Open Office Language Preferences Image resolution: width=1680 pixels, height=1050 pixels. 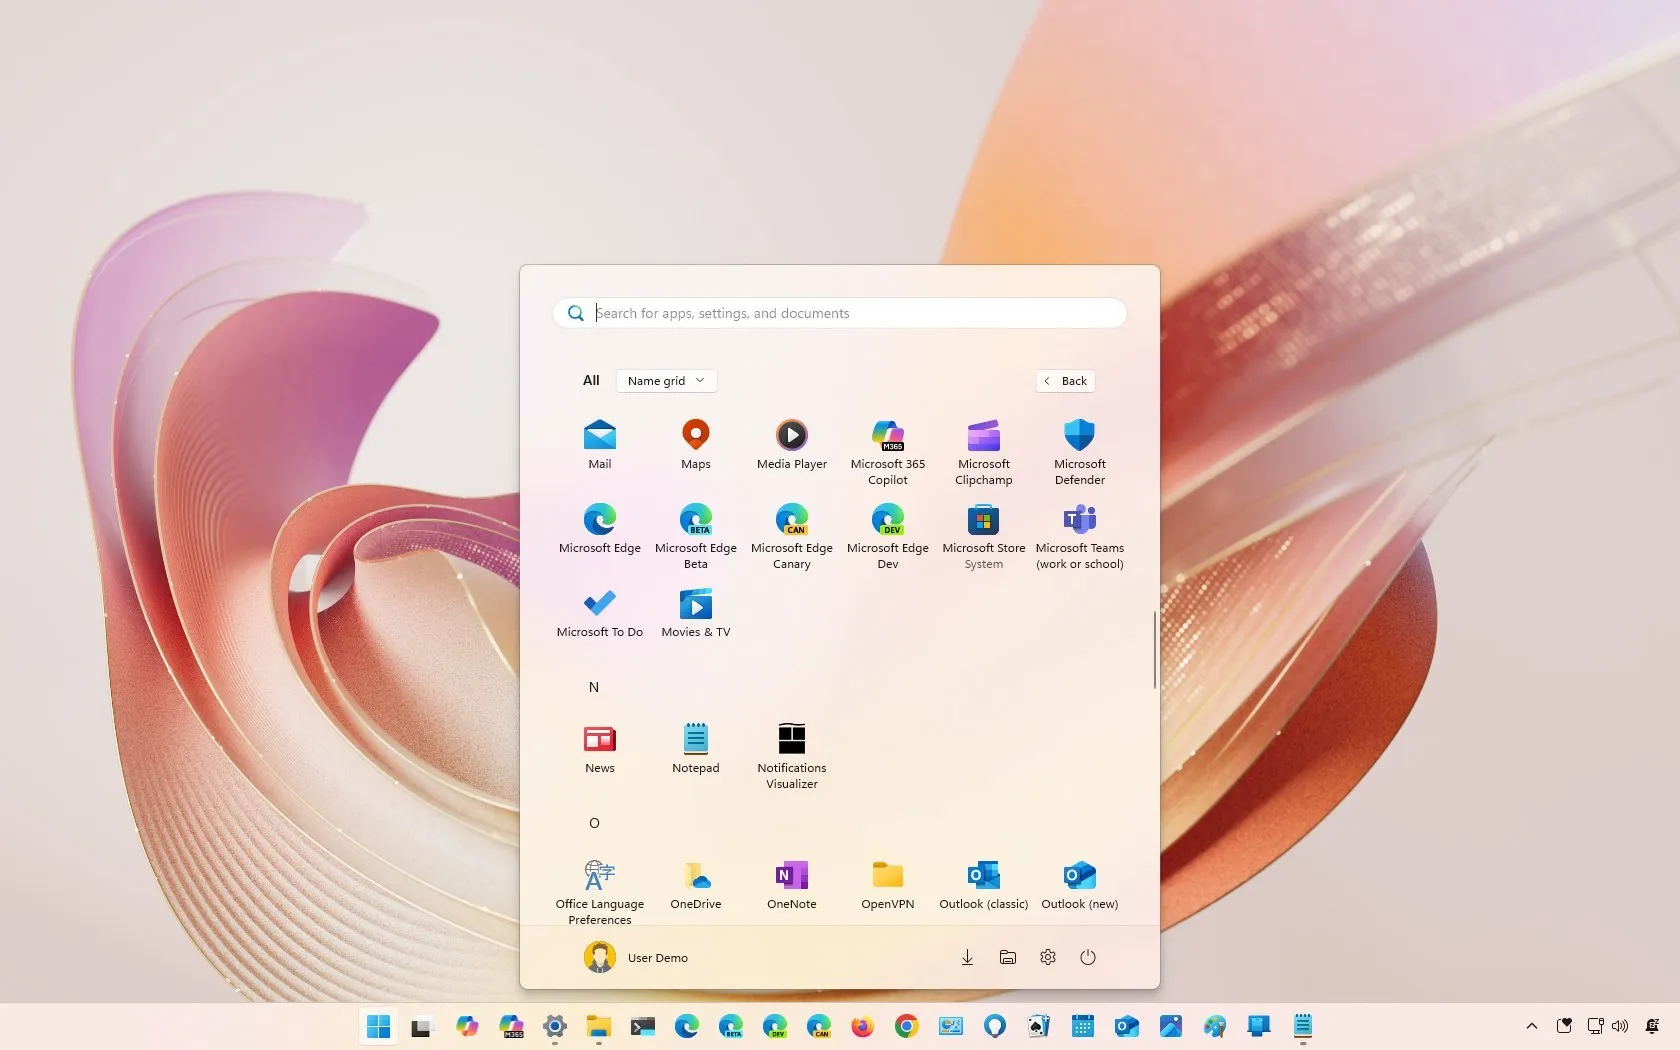coord(599,892)
